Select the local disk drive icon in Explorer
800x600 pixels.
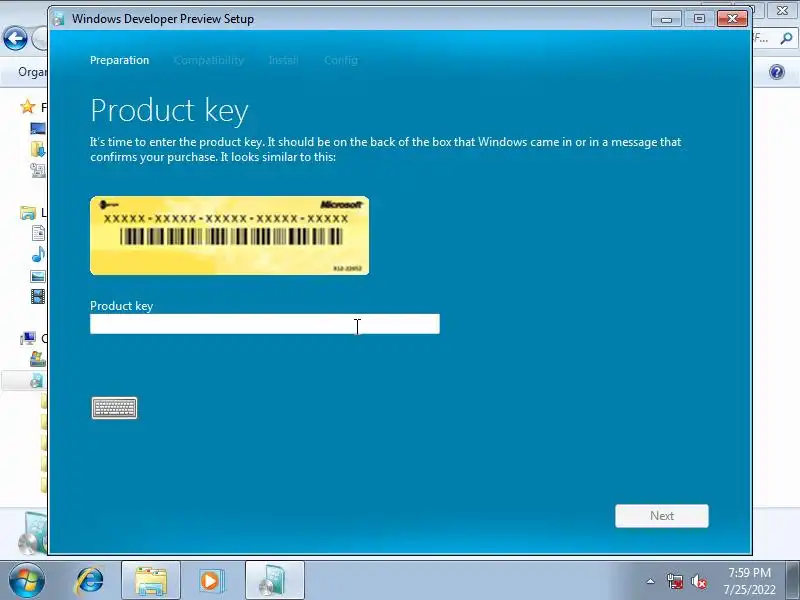click(38, 359)
